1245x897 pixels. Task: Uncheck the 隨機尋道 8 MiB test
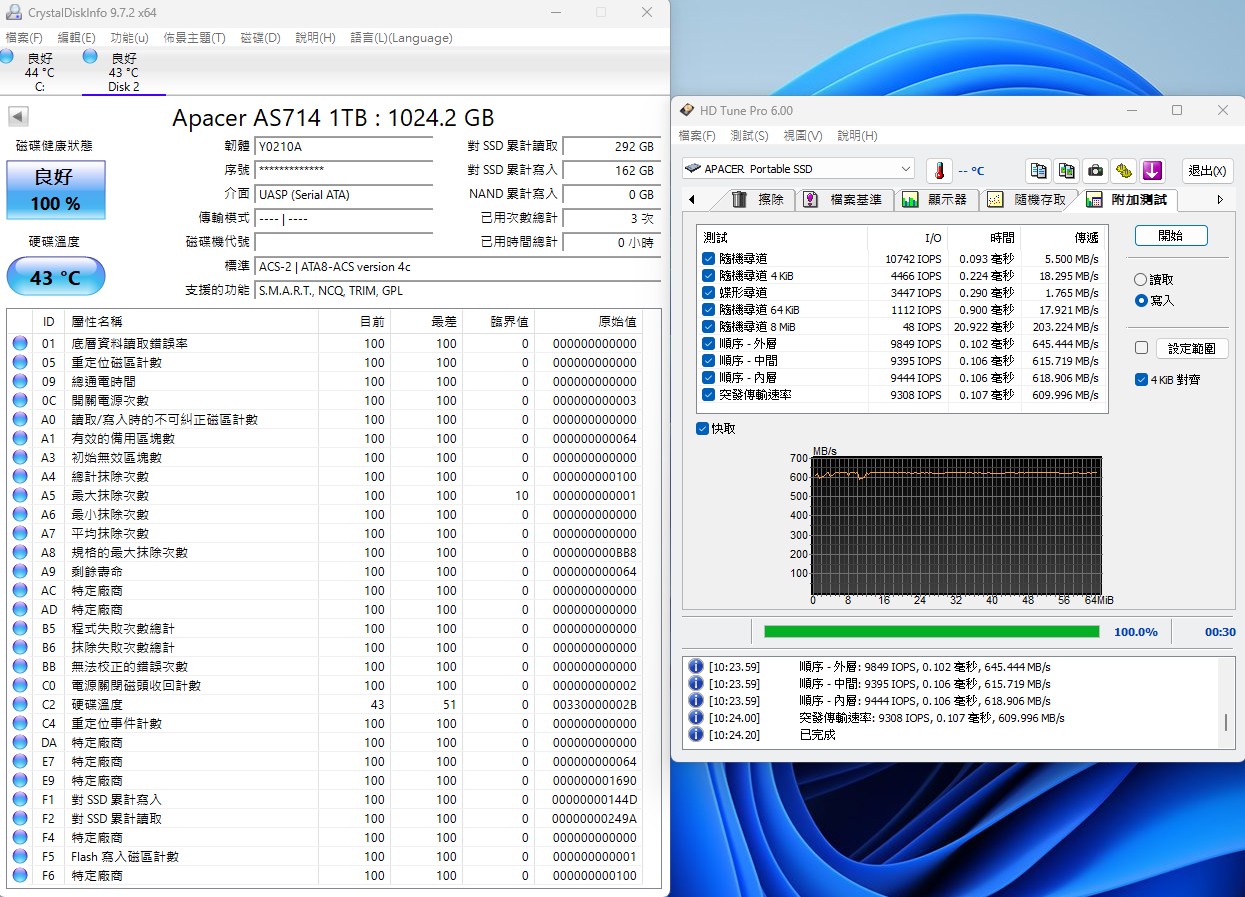pos(709,325)
